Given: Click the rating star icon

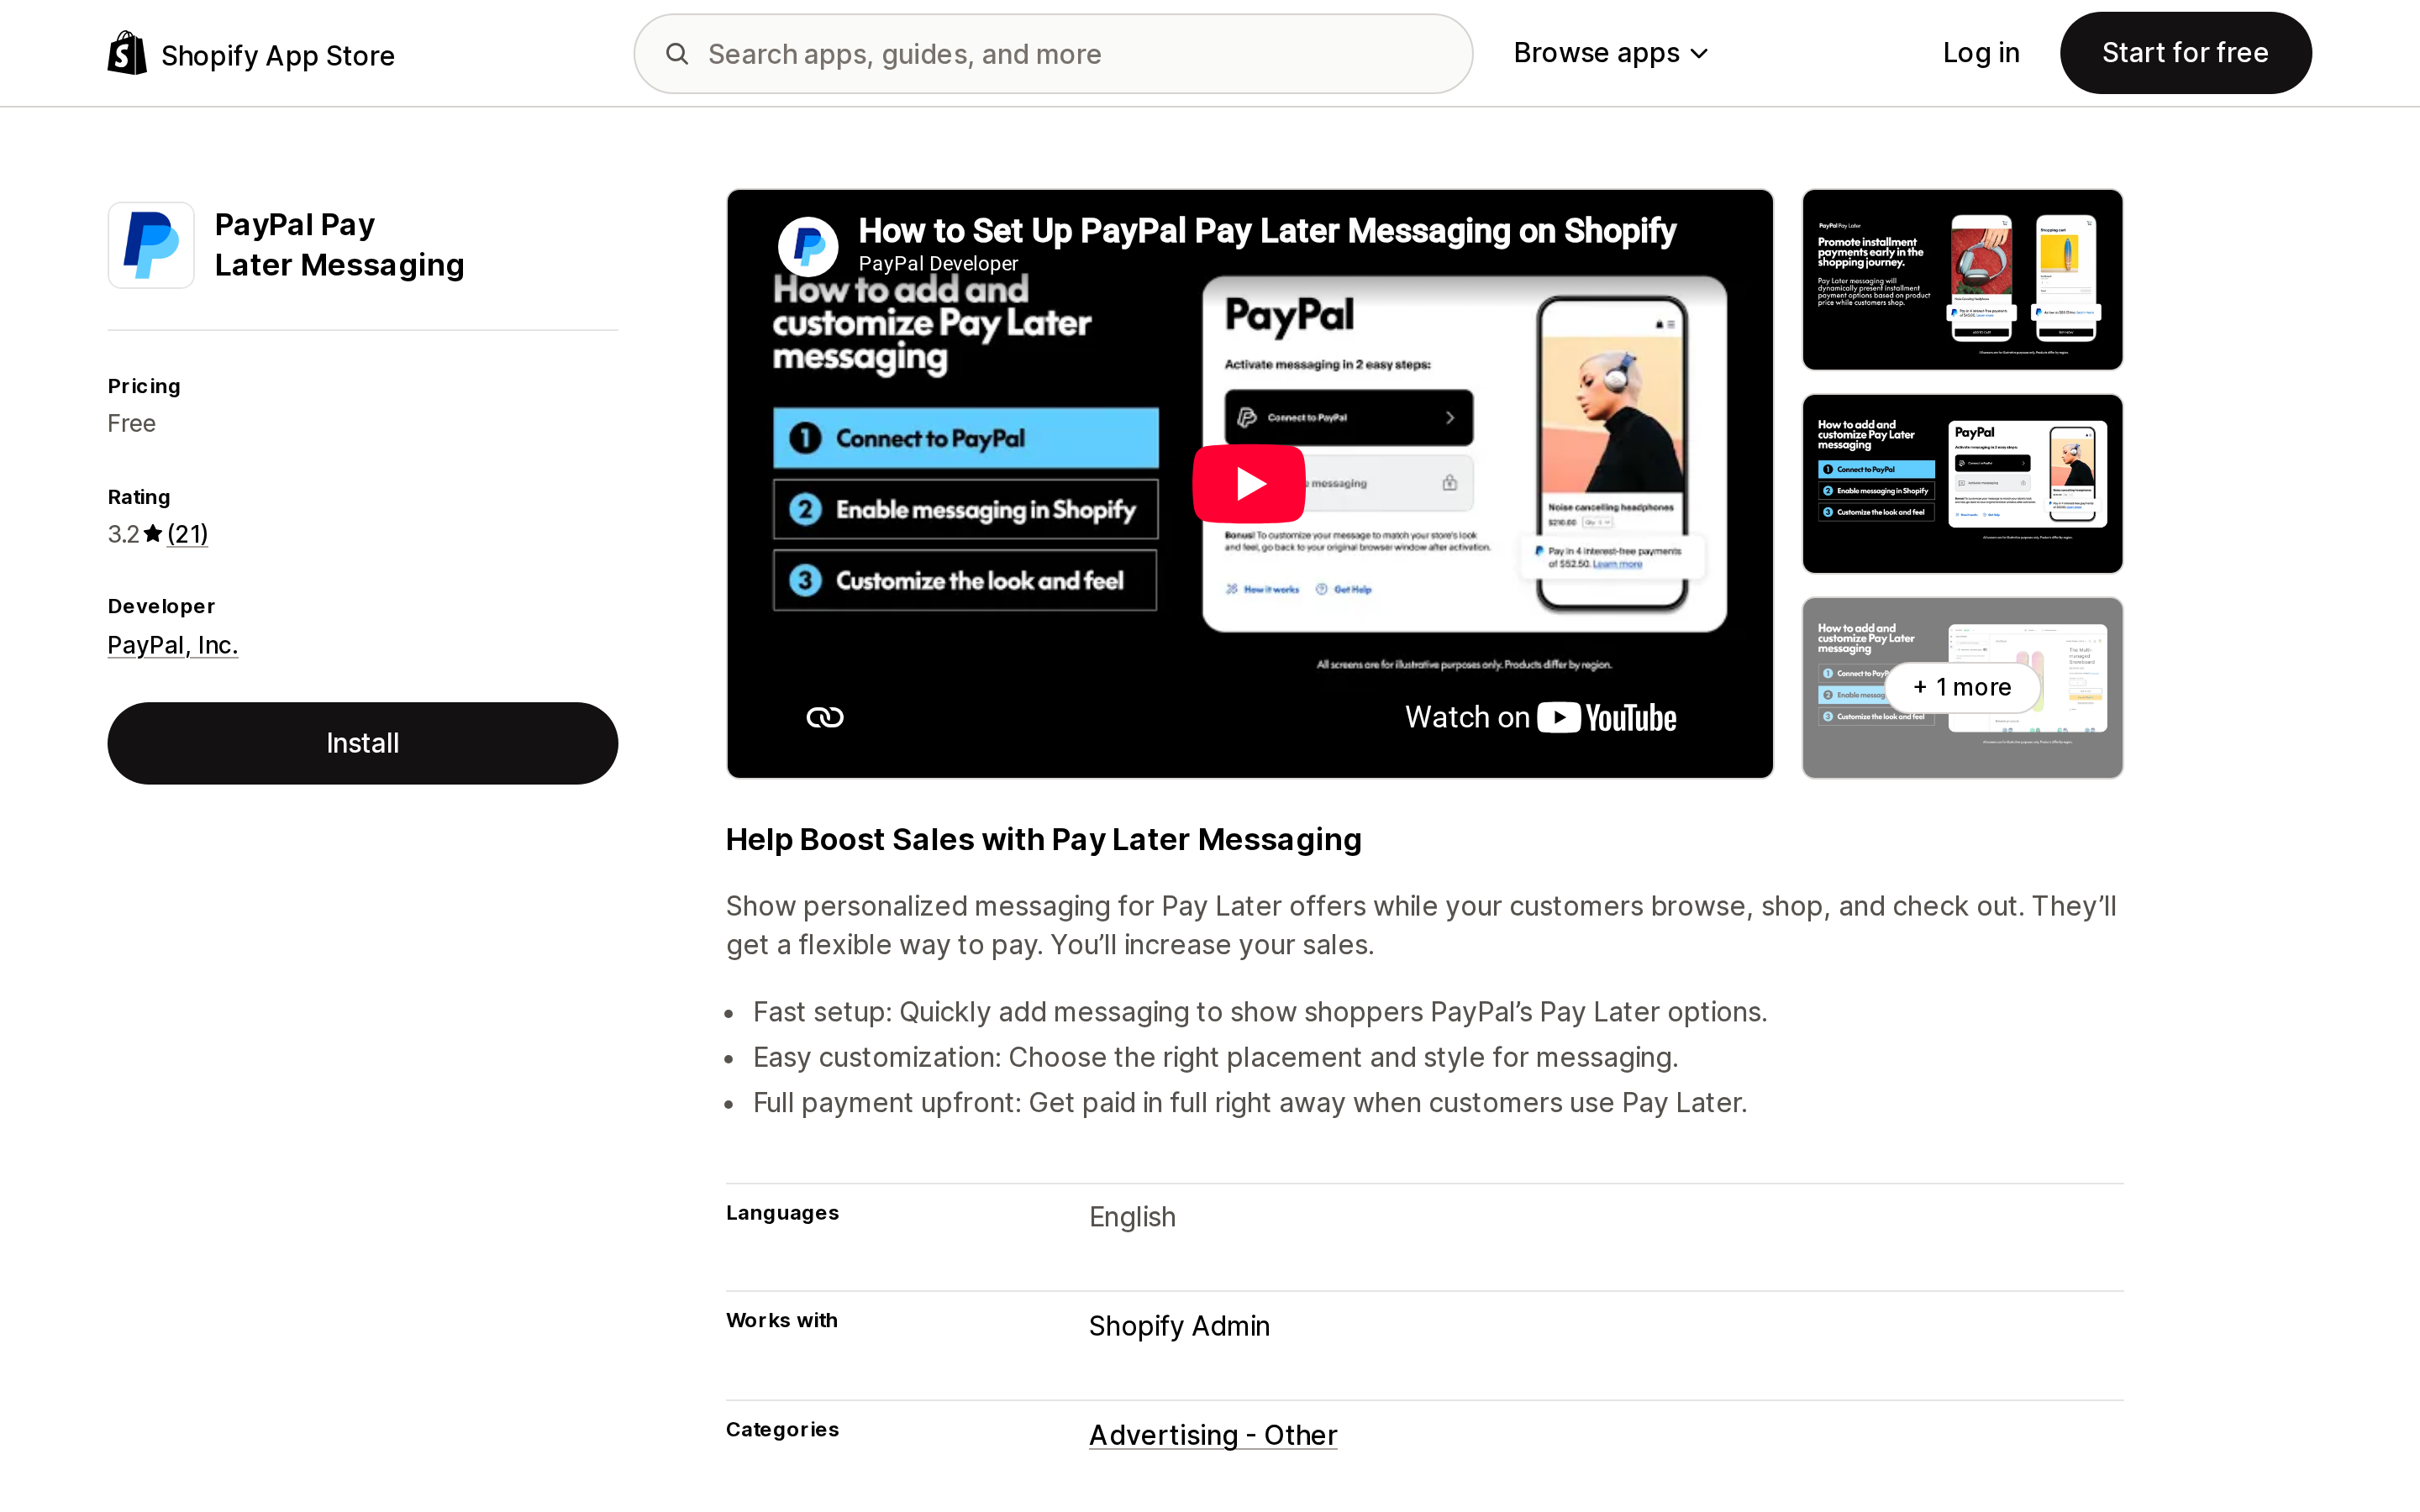Looking at the screenshot, I should [152, 534].
